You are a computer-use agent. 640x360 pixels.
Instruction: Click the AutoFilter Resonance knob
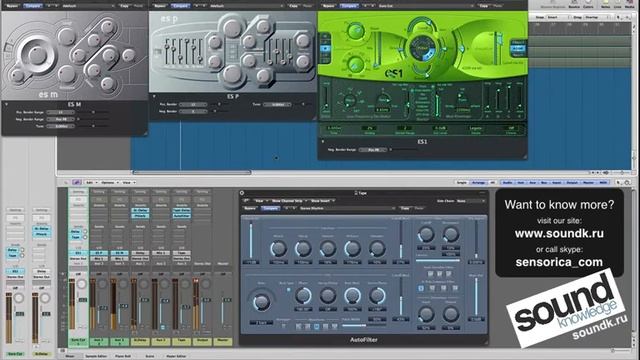tap(451, 234)
